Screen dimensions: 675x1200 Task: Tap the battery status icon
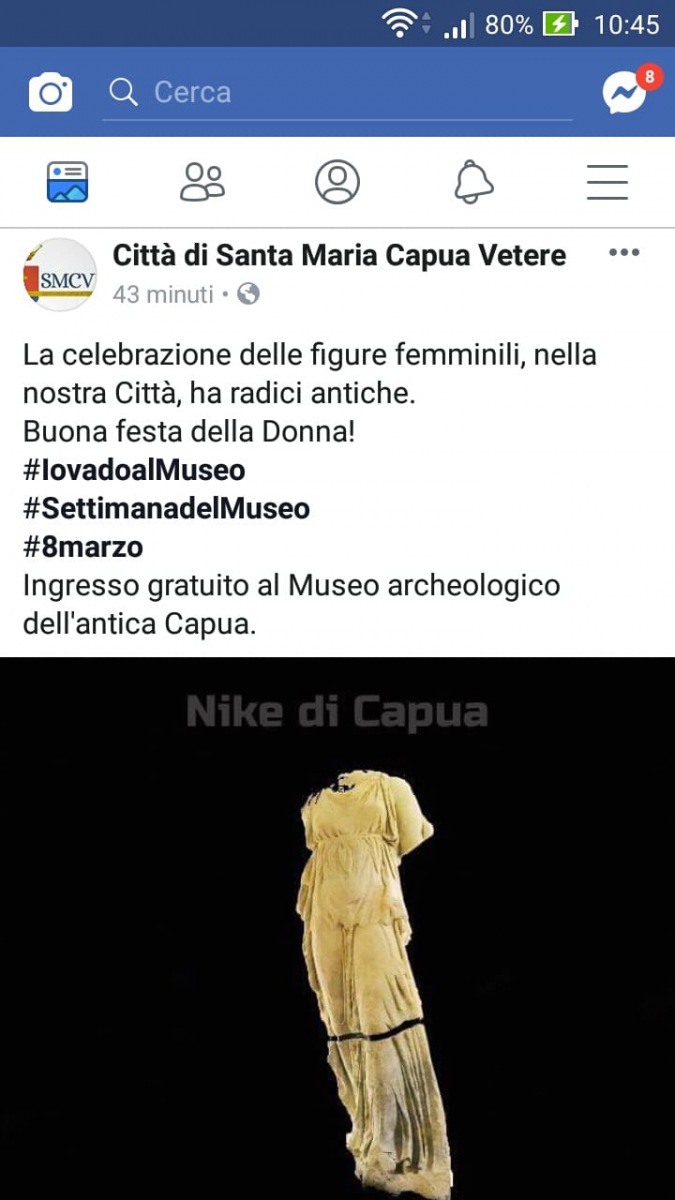[x=561, y=24]
